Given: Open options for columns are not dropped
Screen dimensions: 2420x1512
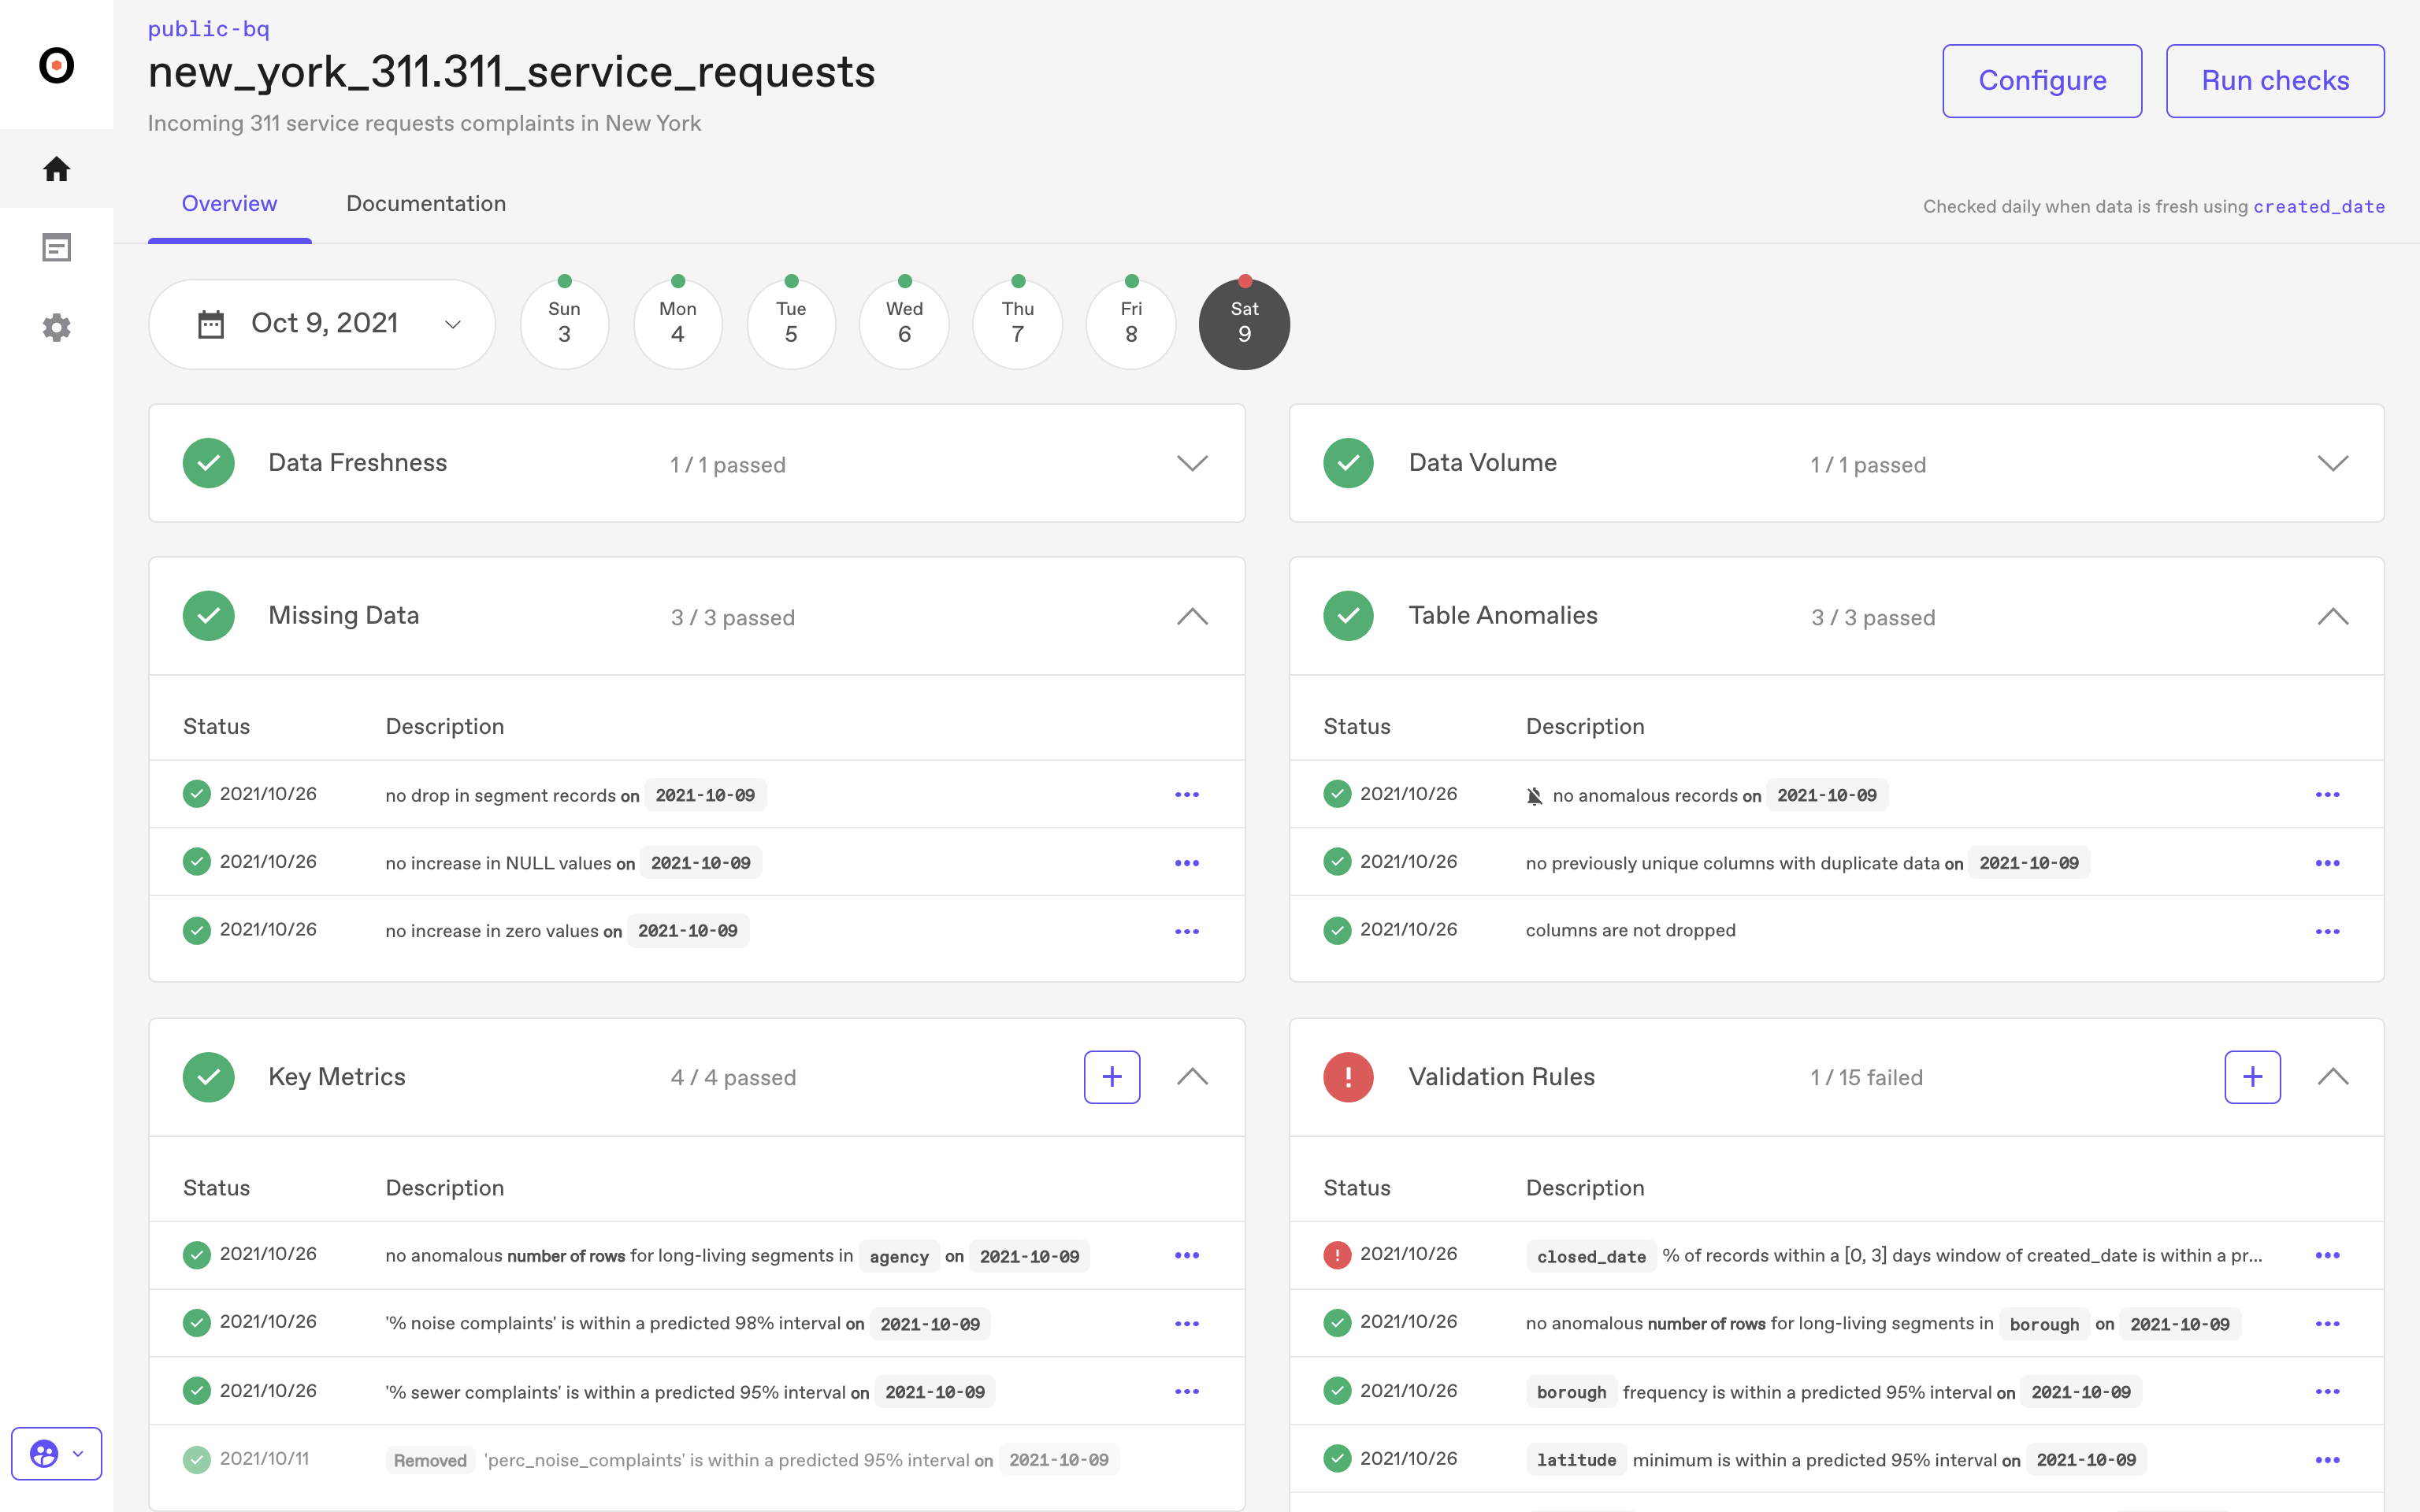Looking at the screenshot, I should click(x=2327, y=931).
